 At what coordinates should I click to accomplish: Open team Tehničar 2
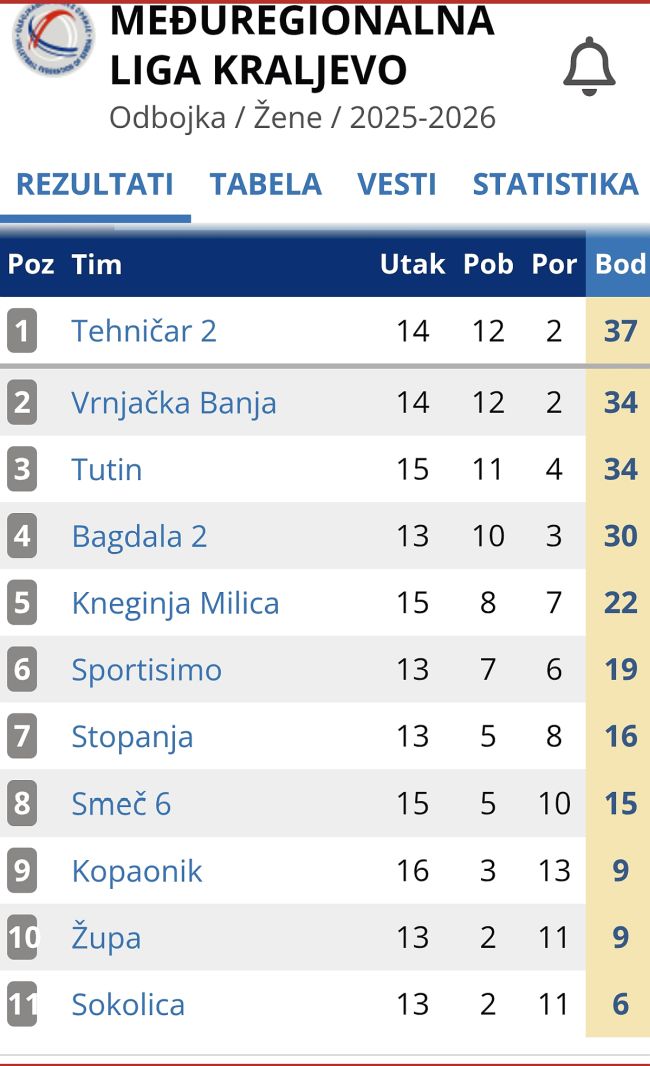144,331
